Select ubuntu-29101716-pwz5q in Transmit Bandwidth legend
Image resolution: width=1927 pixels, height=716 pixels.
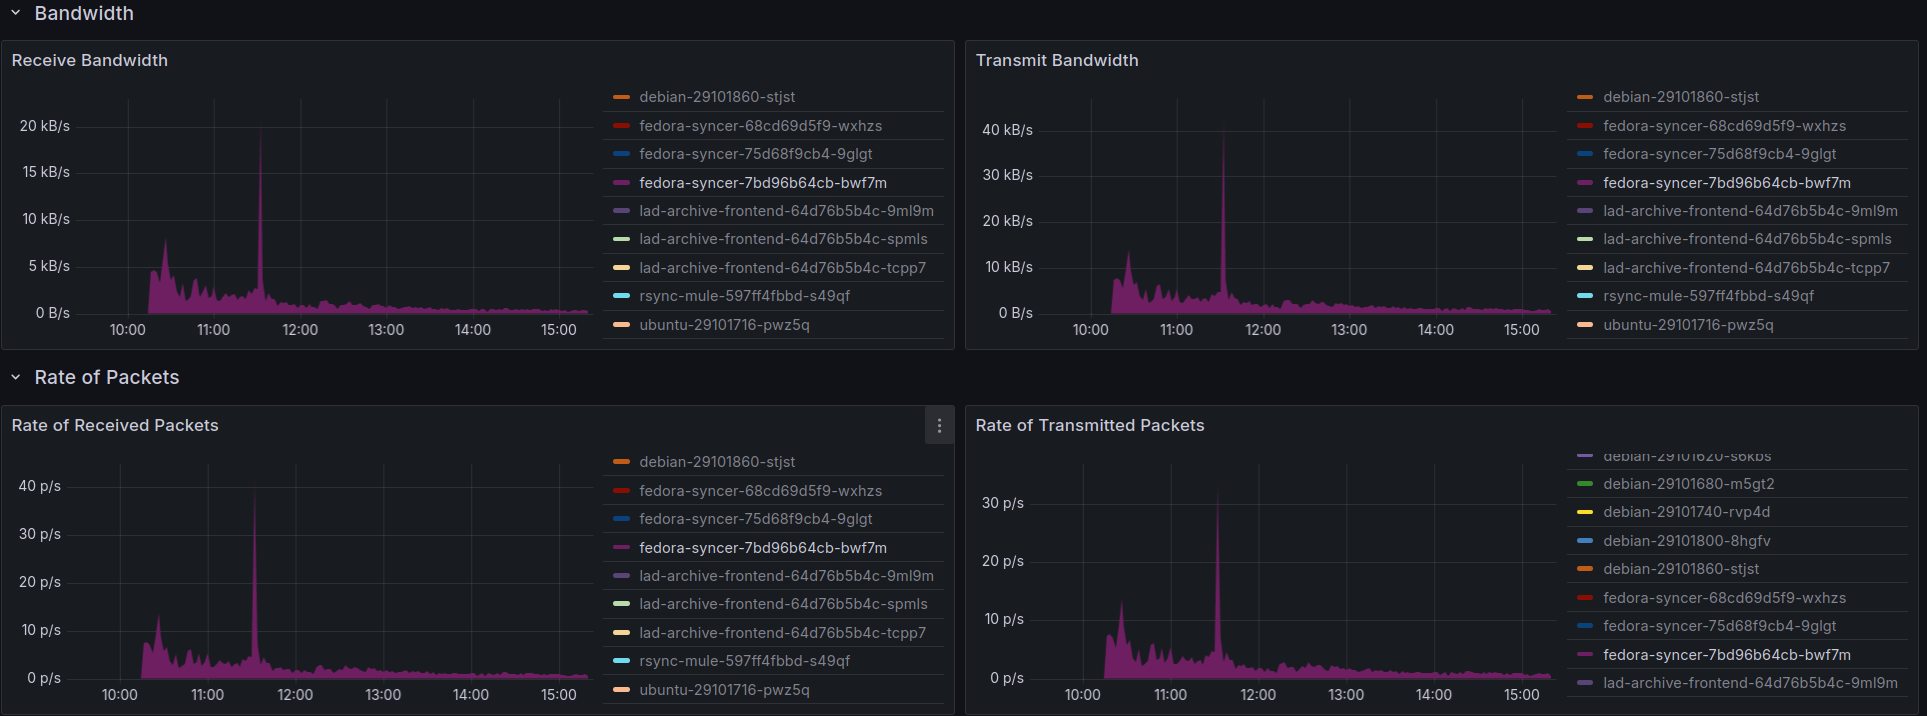tap(1688, 325)
